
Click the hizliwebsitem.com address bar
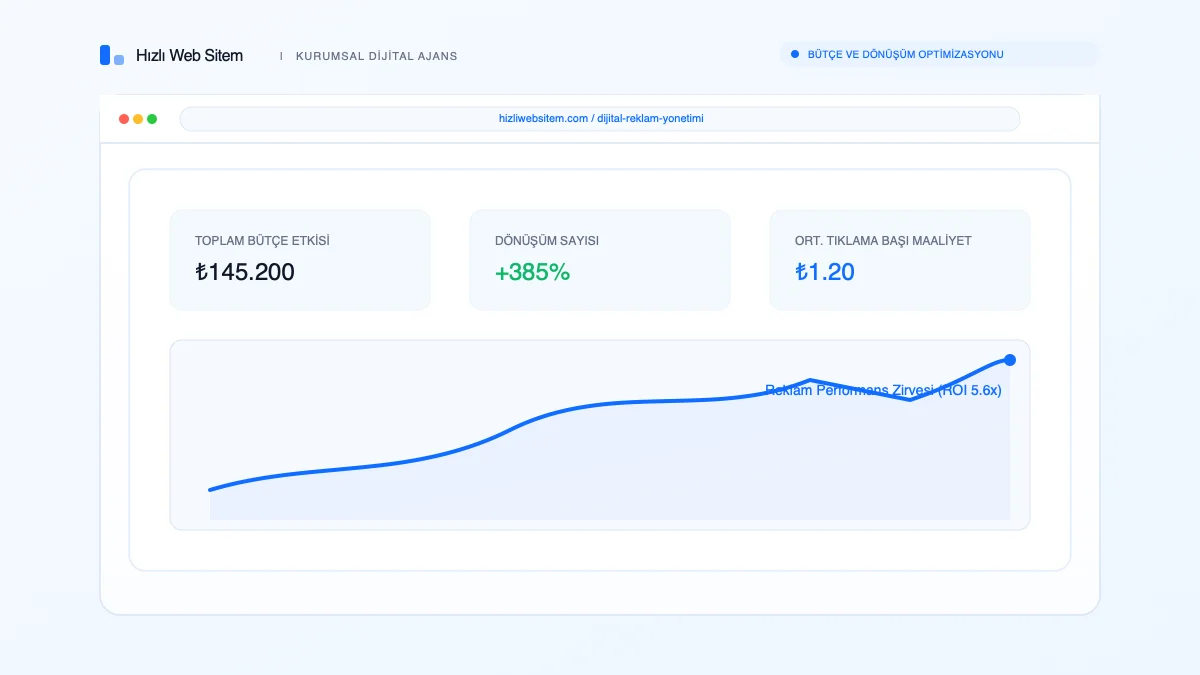tap(600, 119)
